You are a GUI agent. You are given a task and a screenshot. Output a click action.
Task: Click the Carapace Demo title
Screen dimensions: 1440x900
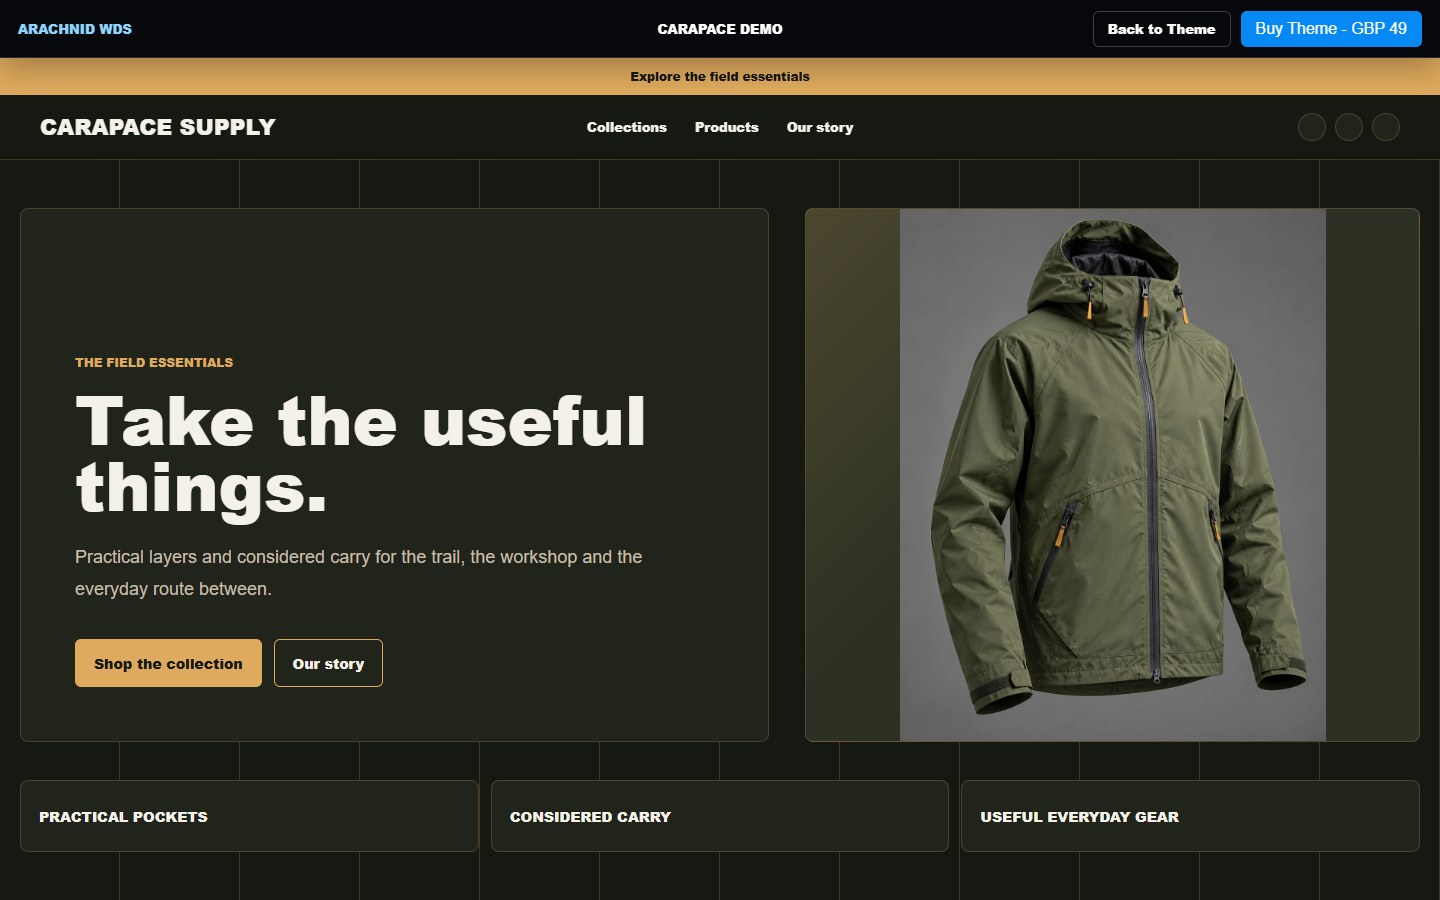[720, 29]
